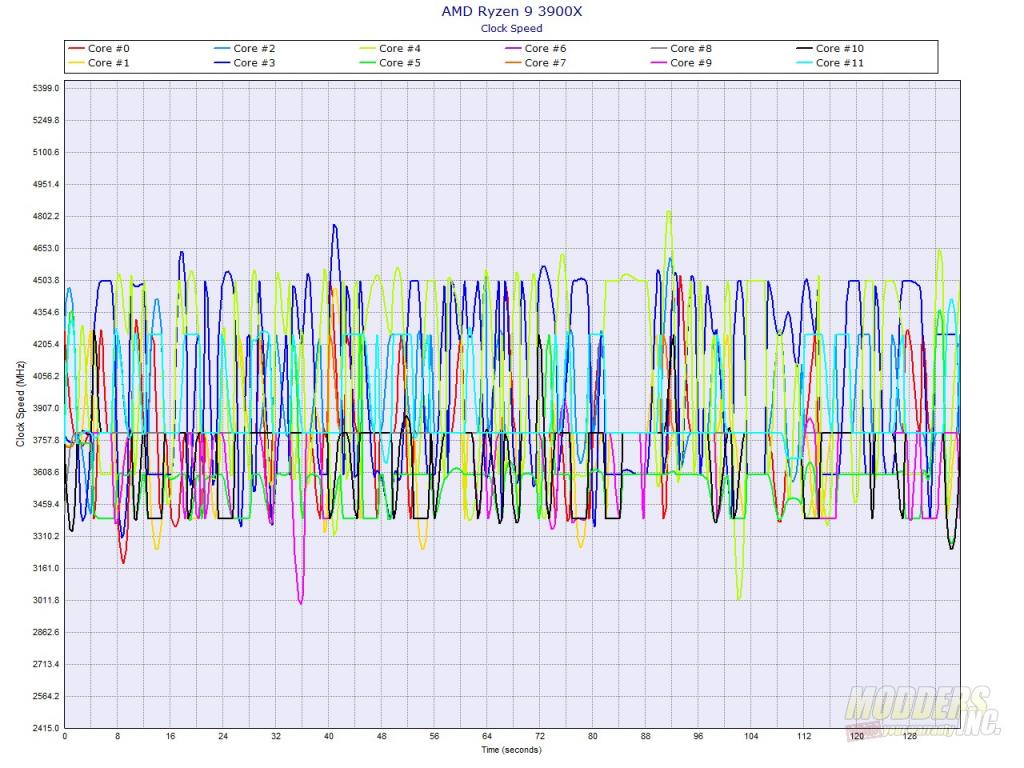This screenshot has width=1024, height=768.
Task: Click the "Clock Speed" subtitle under the title
Action: point(511,28)
